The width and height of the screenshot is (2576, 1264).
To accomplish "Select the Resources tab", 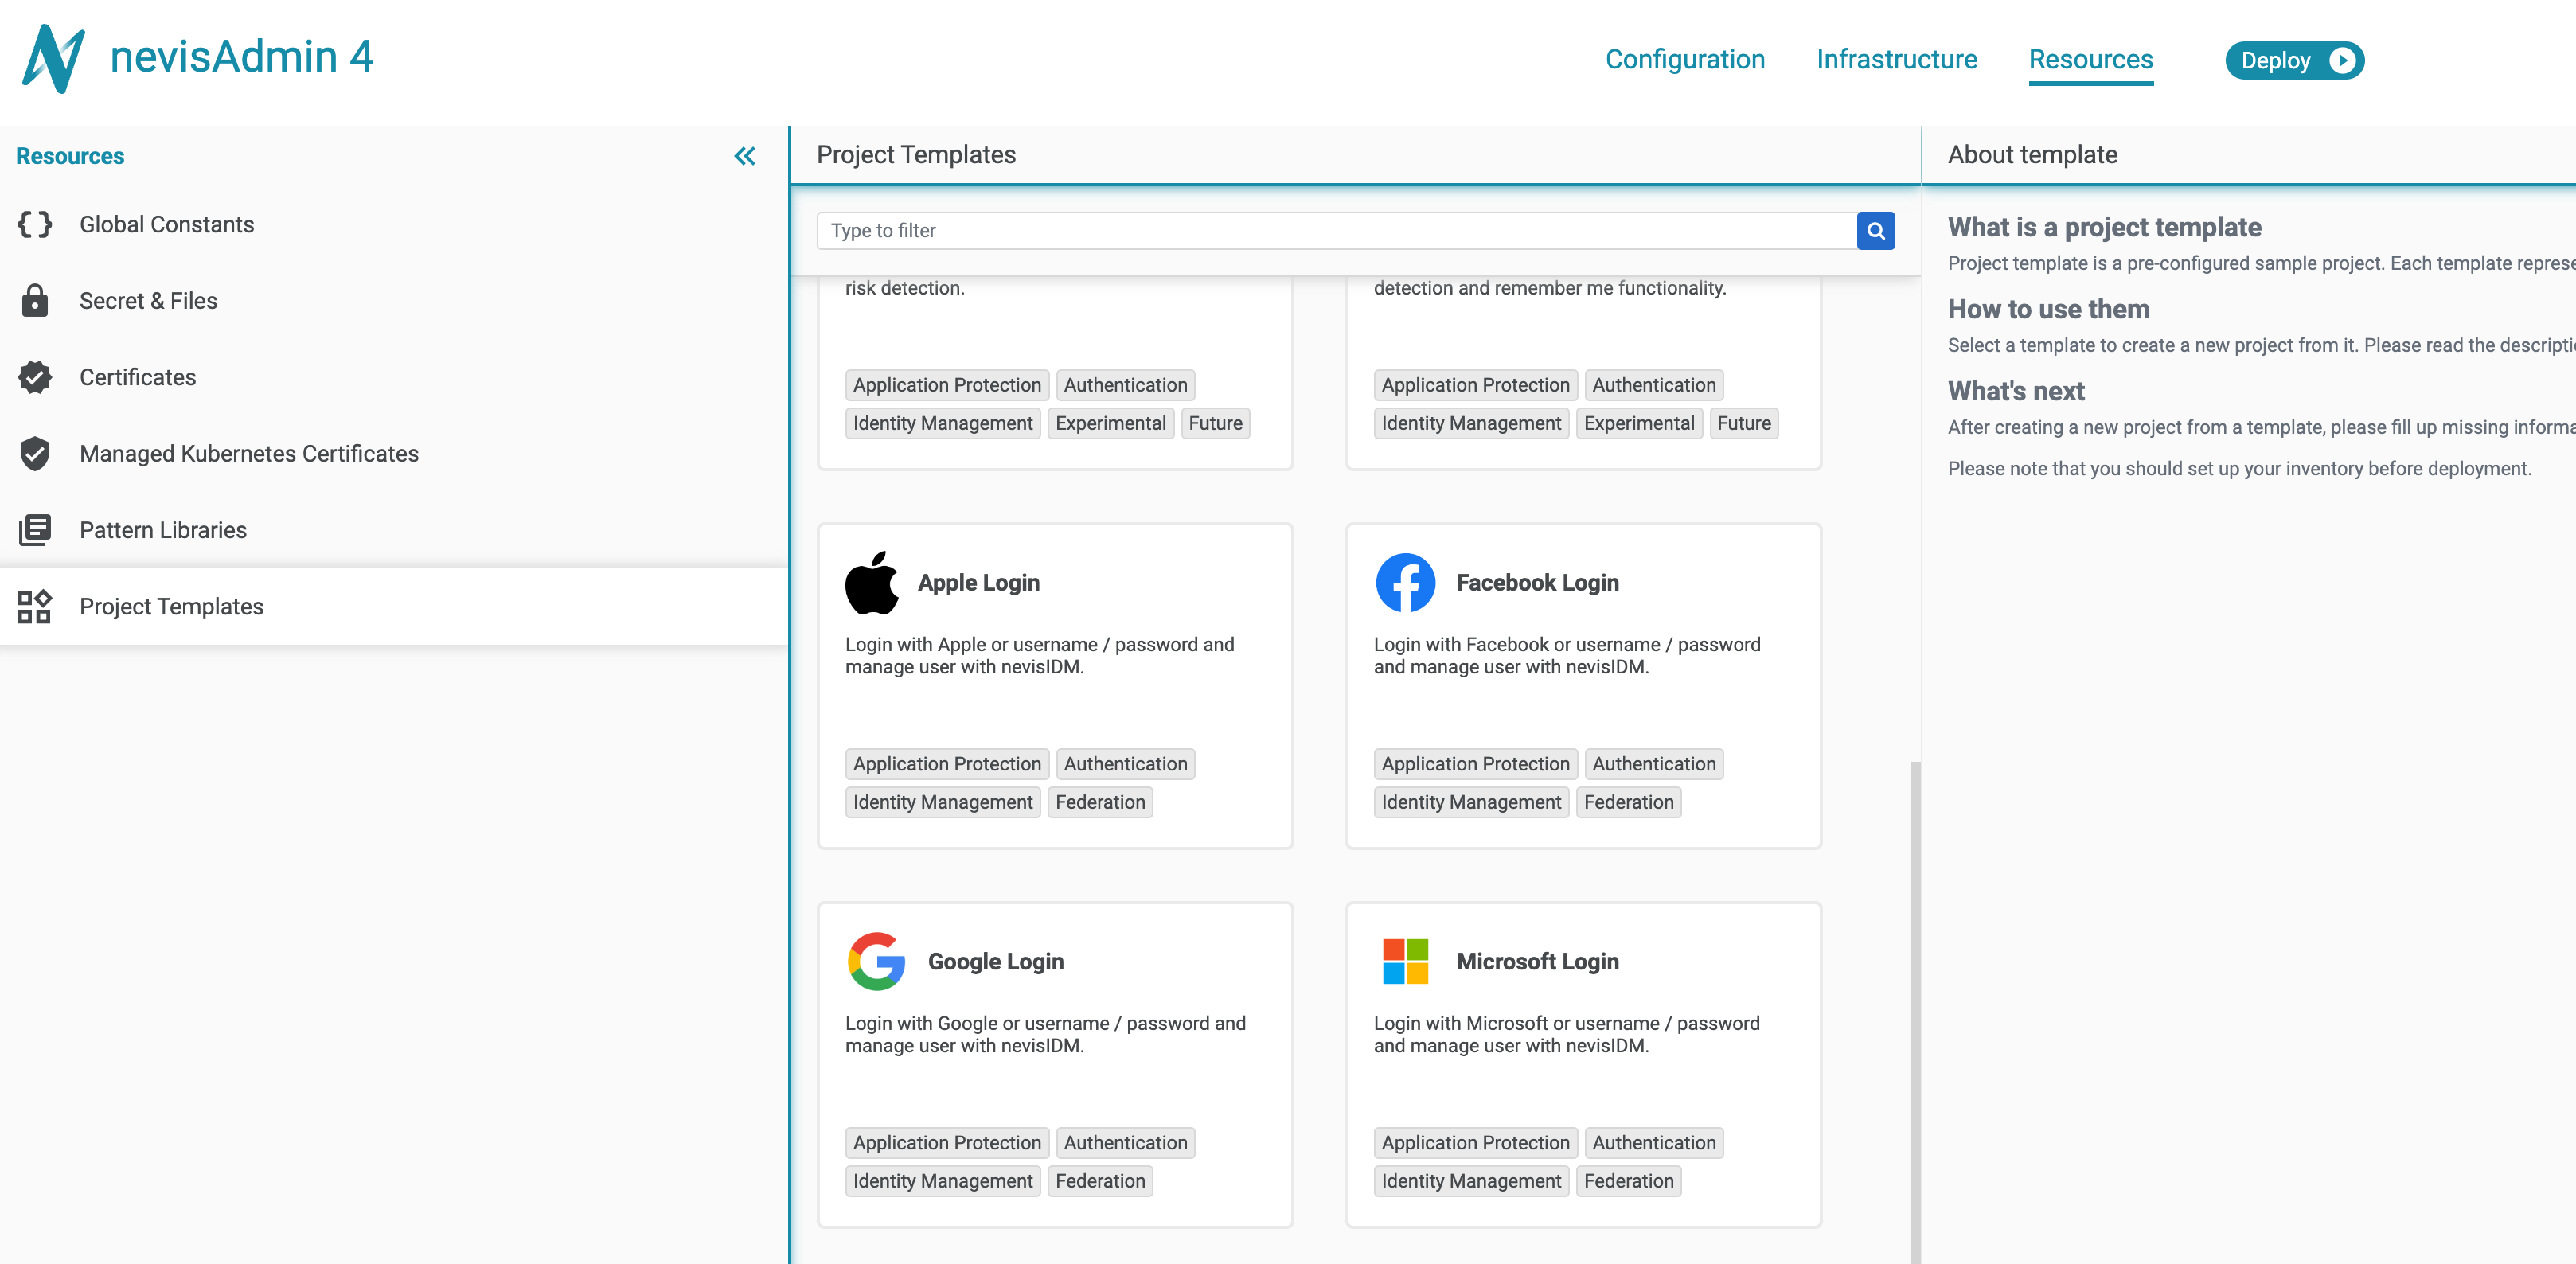I will coord(2090,60).
